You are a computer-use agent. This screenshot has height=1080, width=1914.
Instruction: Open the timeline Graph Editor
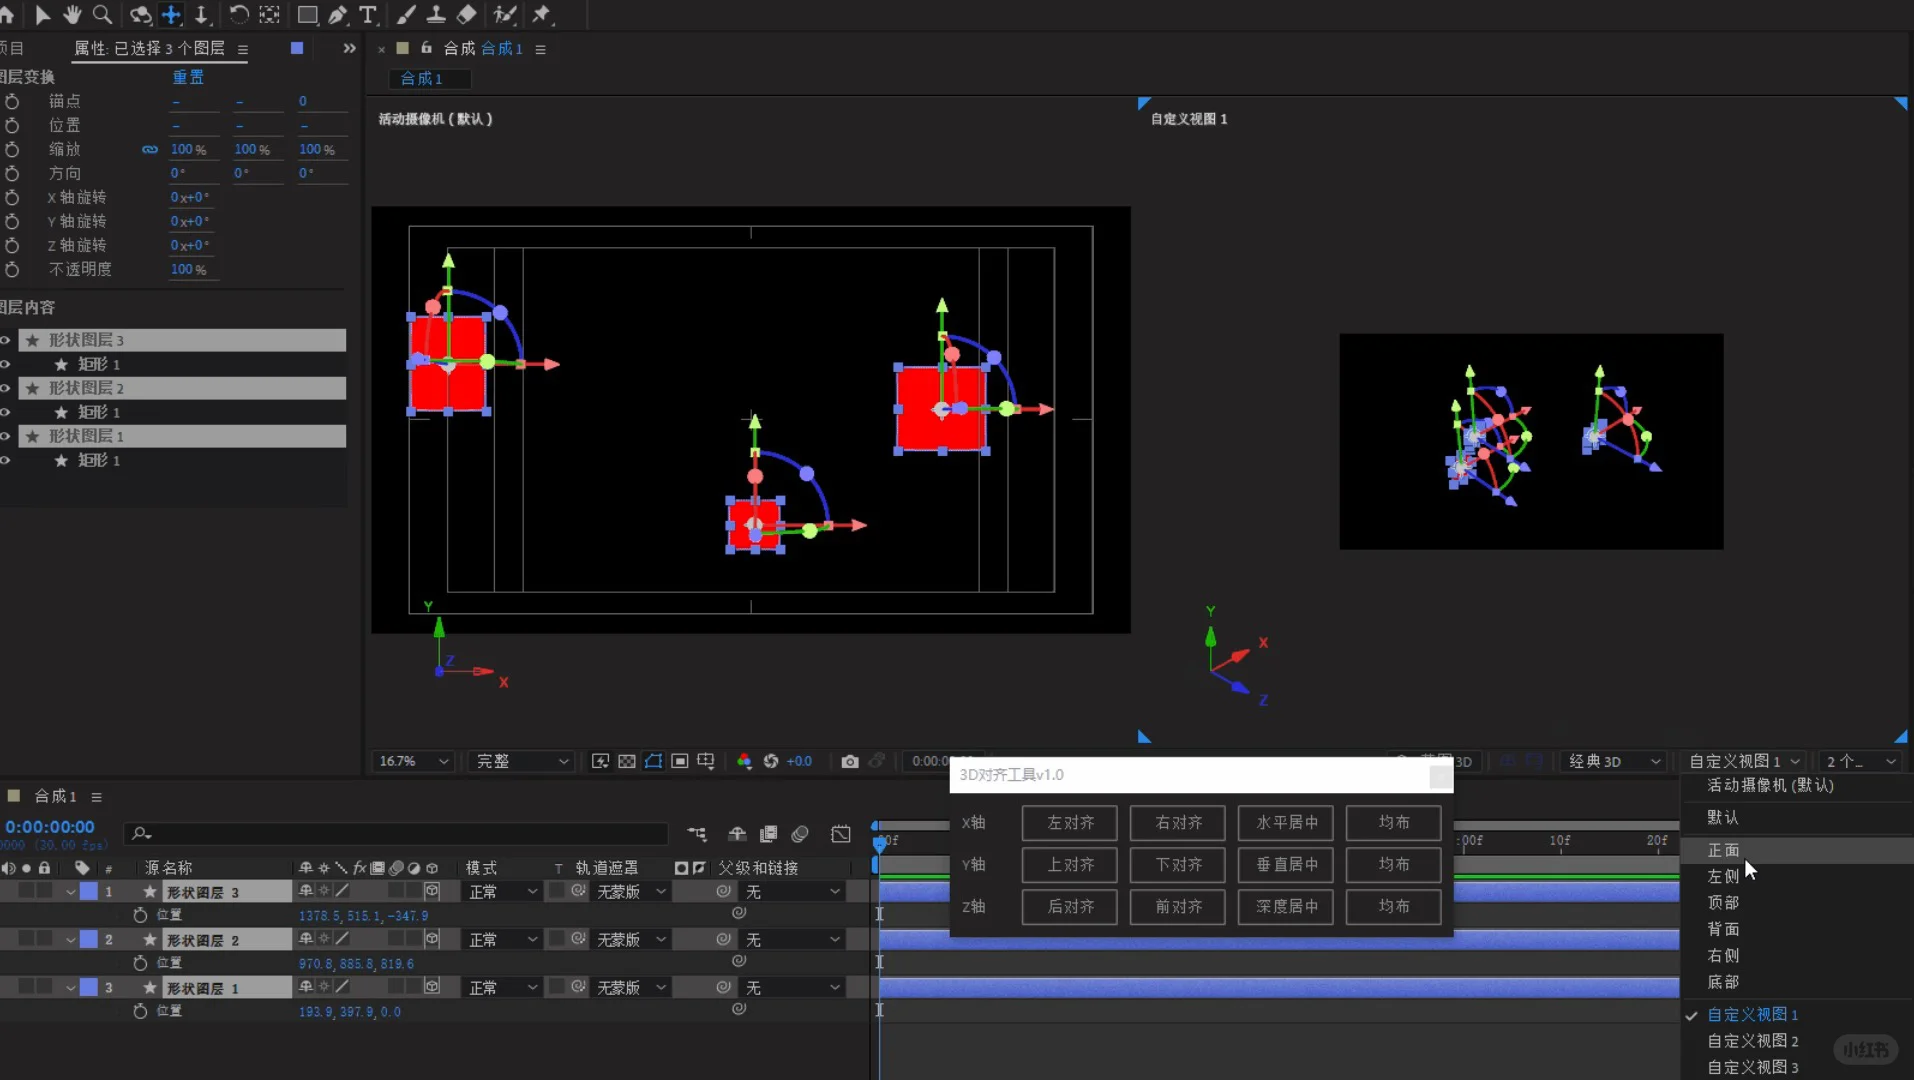(841, 834)
